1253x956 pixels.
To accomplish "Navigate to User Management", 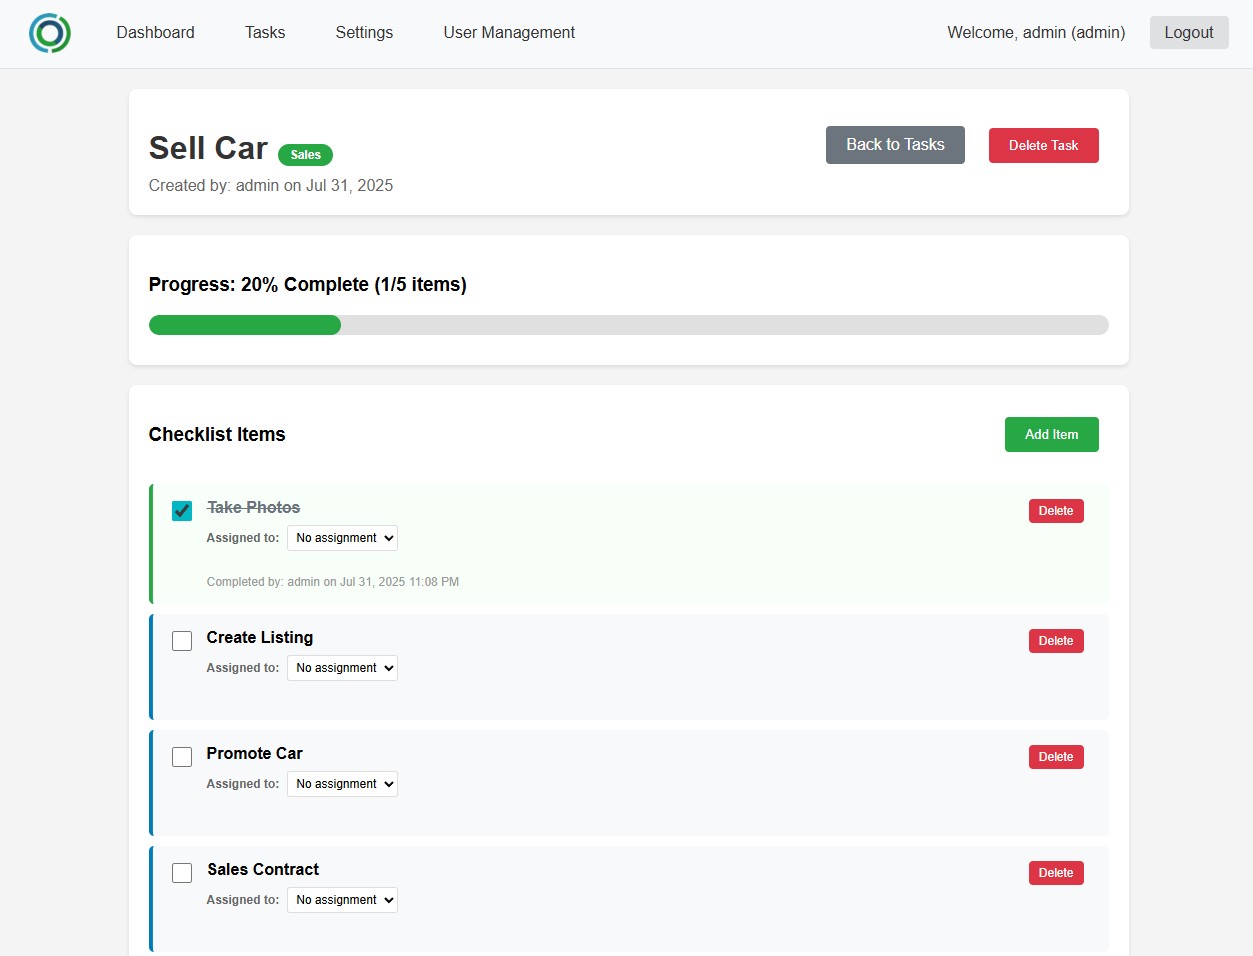I will coord(509,32).
